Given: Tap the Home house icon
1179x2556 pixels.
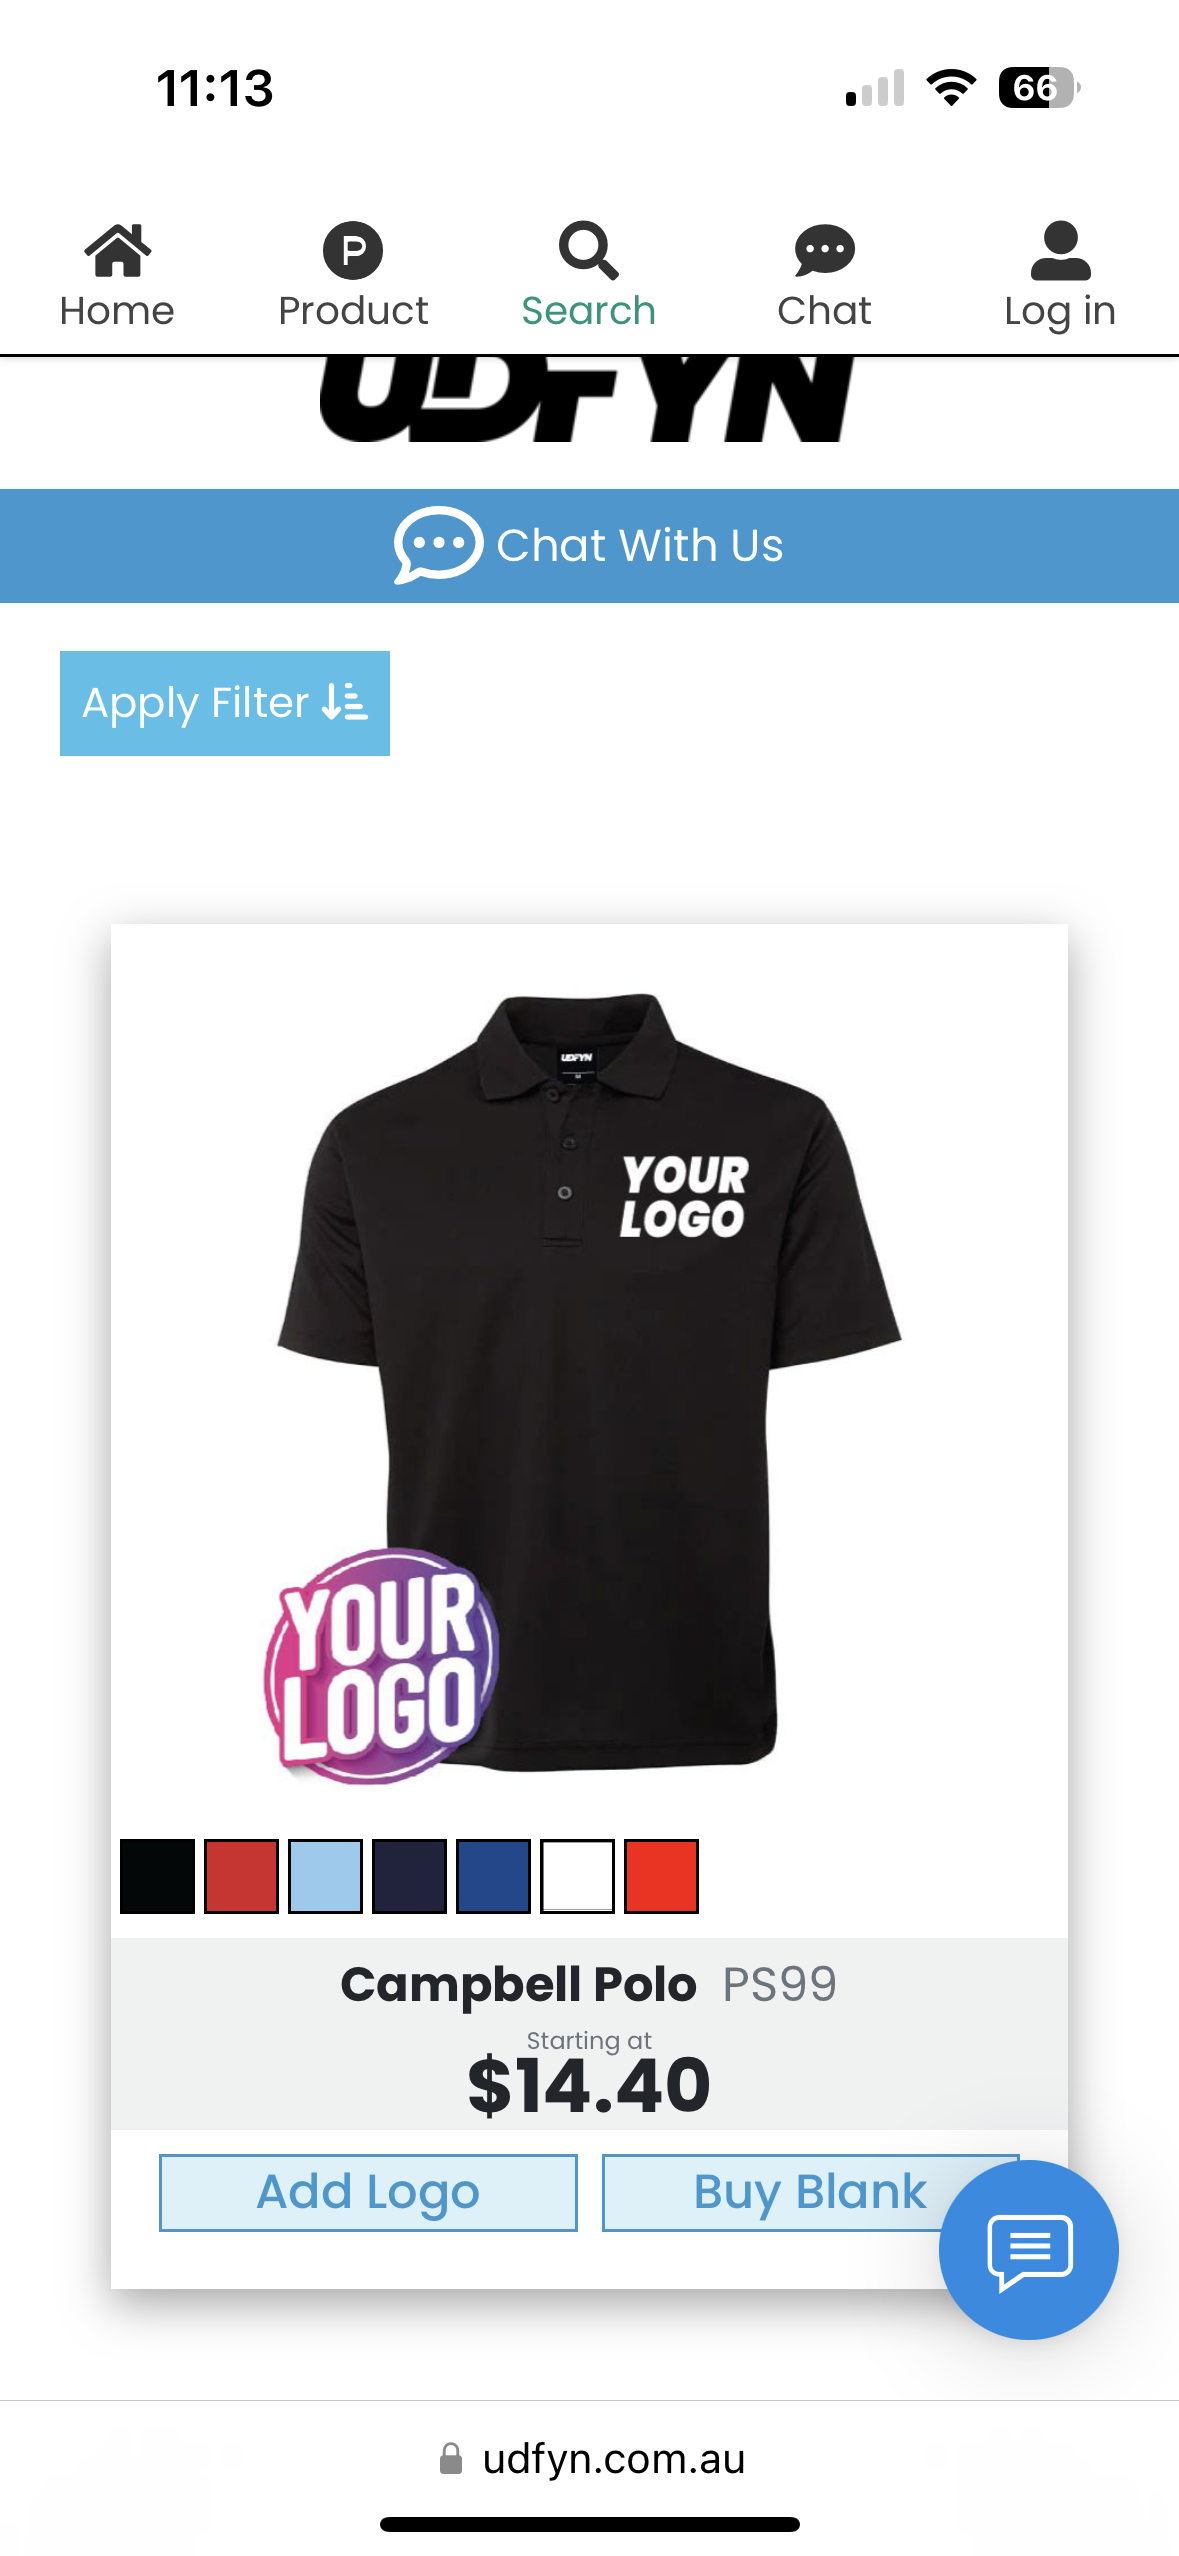Looking at the screenshot, I should (117, 250).
